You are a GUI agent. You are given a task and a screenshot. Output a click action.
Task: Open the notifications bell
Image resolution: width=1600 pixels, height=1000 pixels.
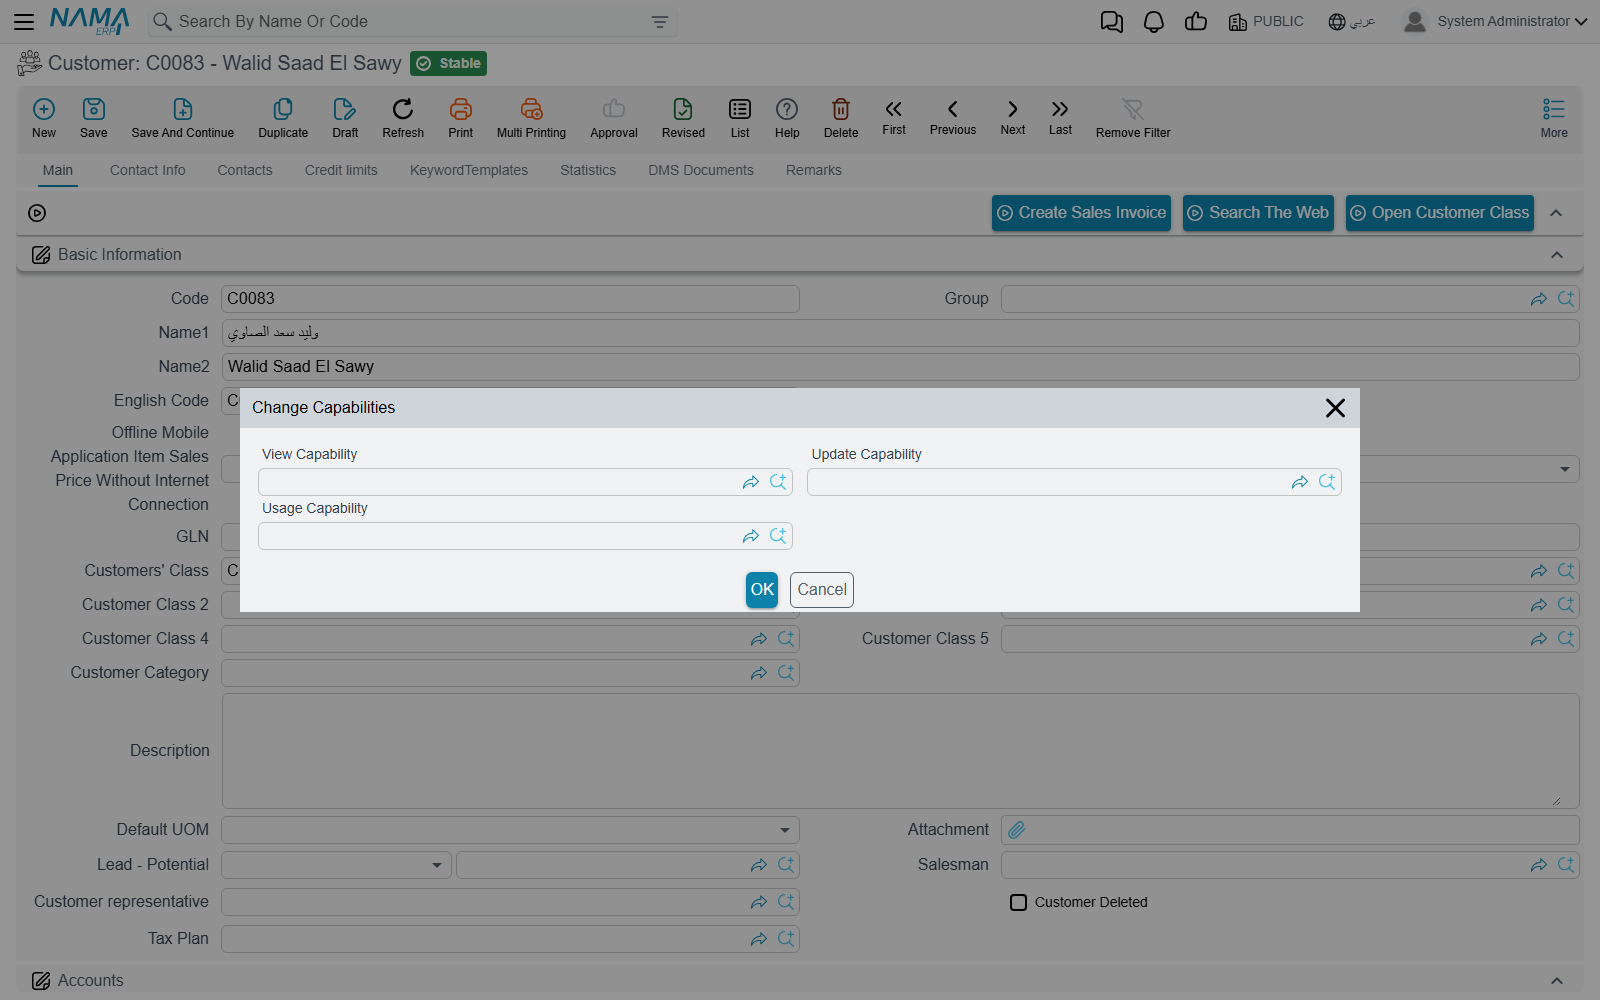tap(1154, 22)
